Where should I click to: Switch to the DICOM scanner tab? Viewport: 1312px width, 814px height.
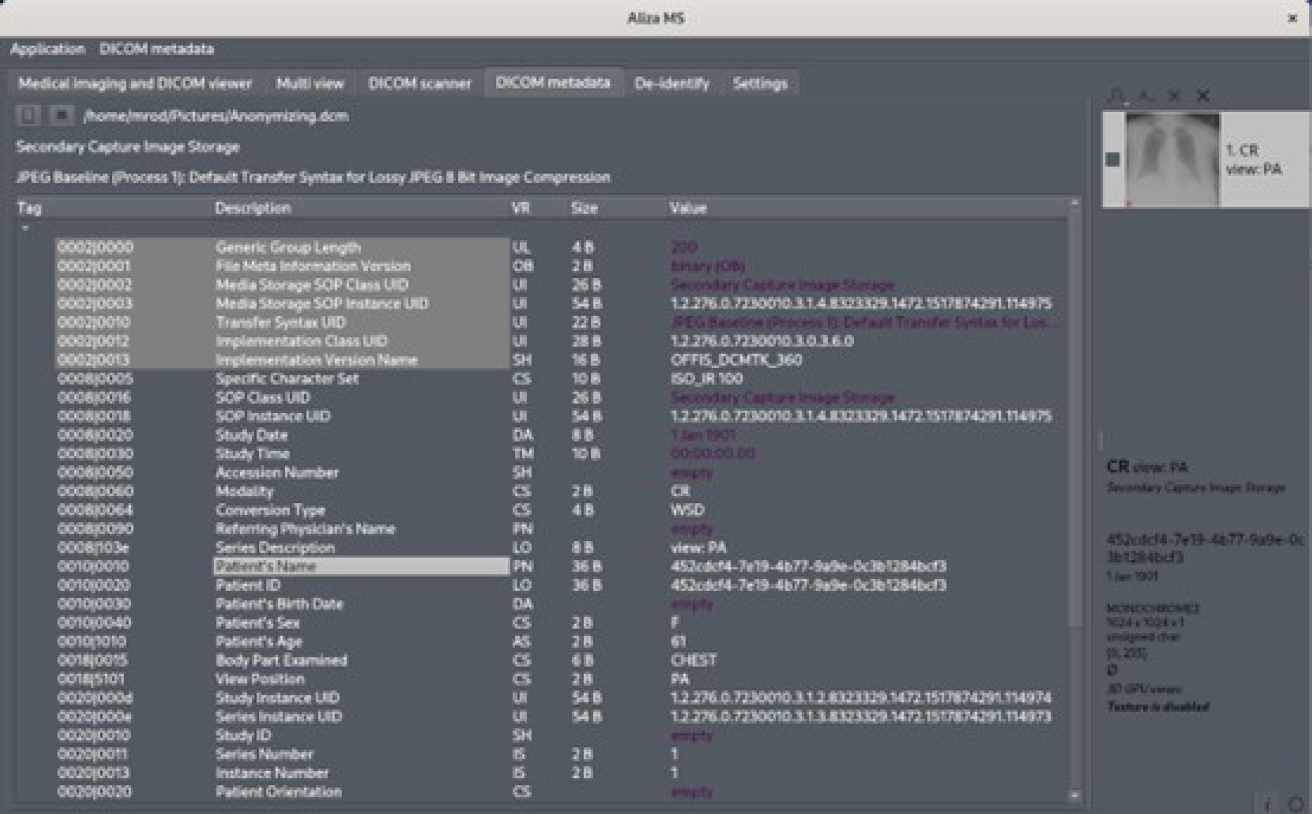pyautogui.click(x=419, y=84)
